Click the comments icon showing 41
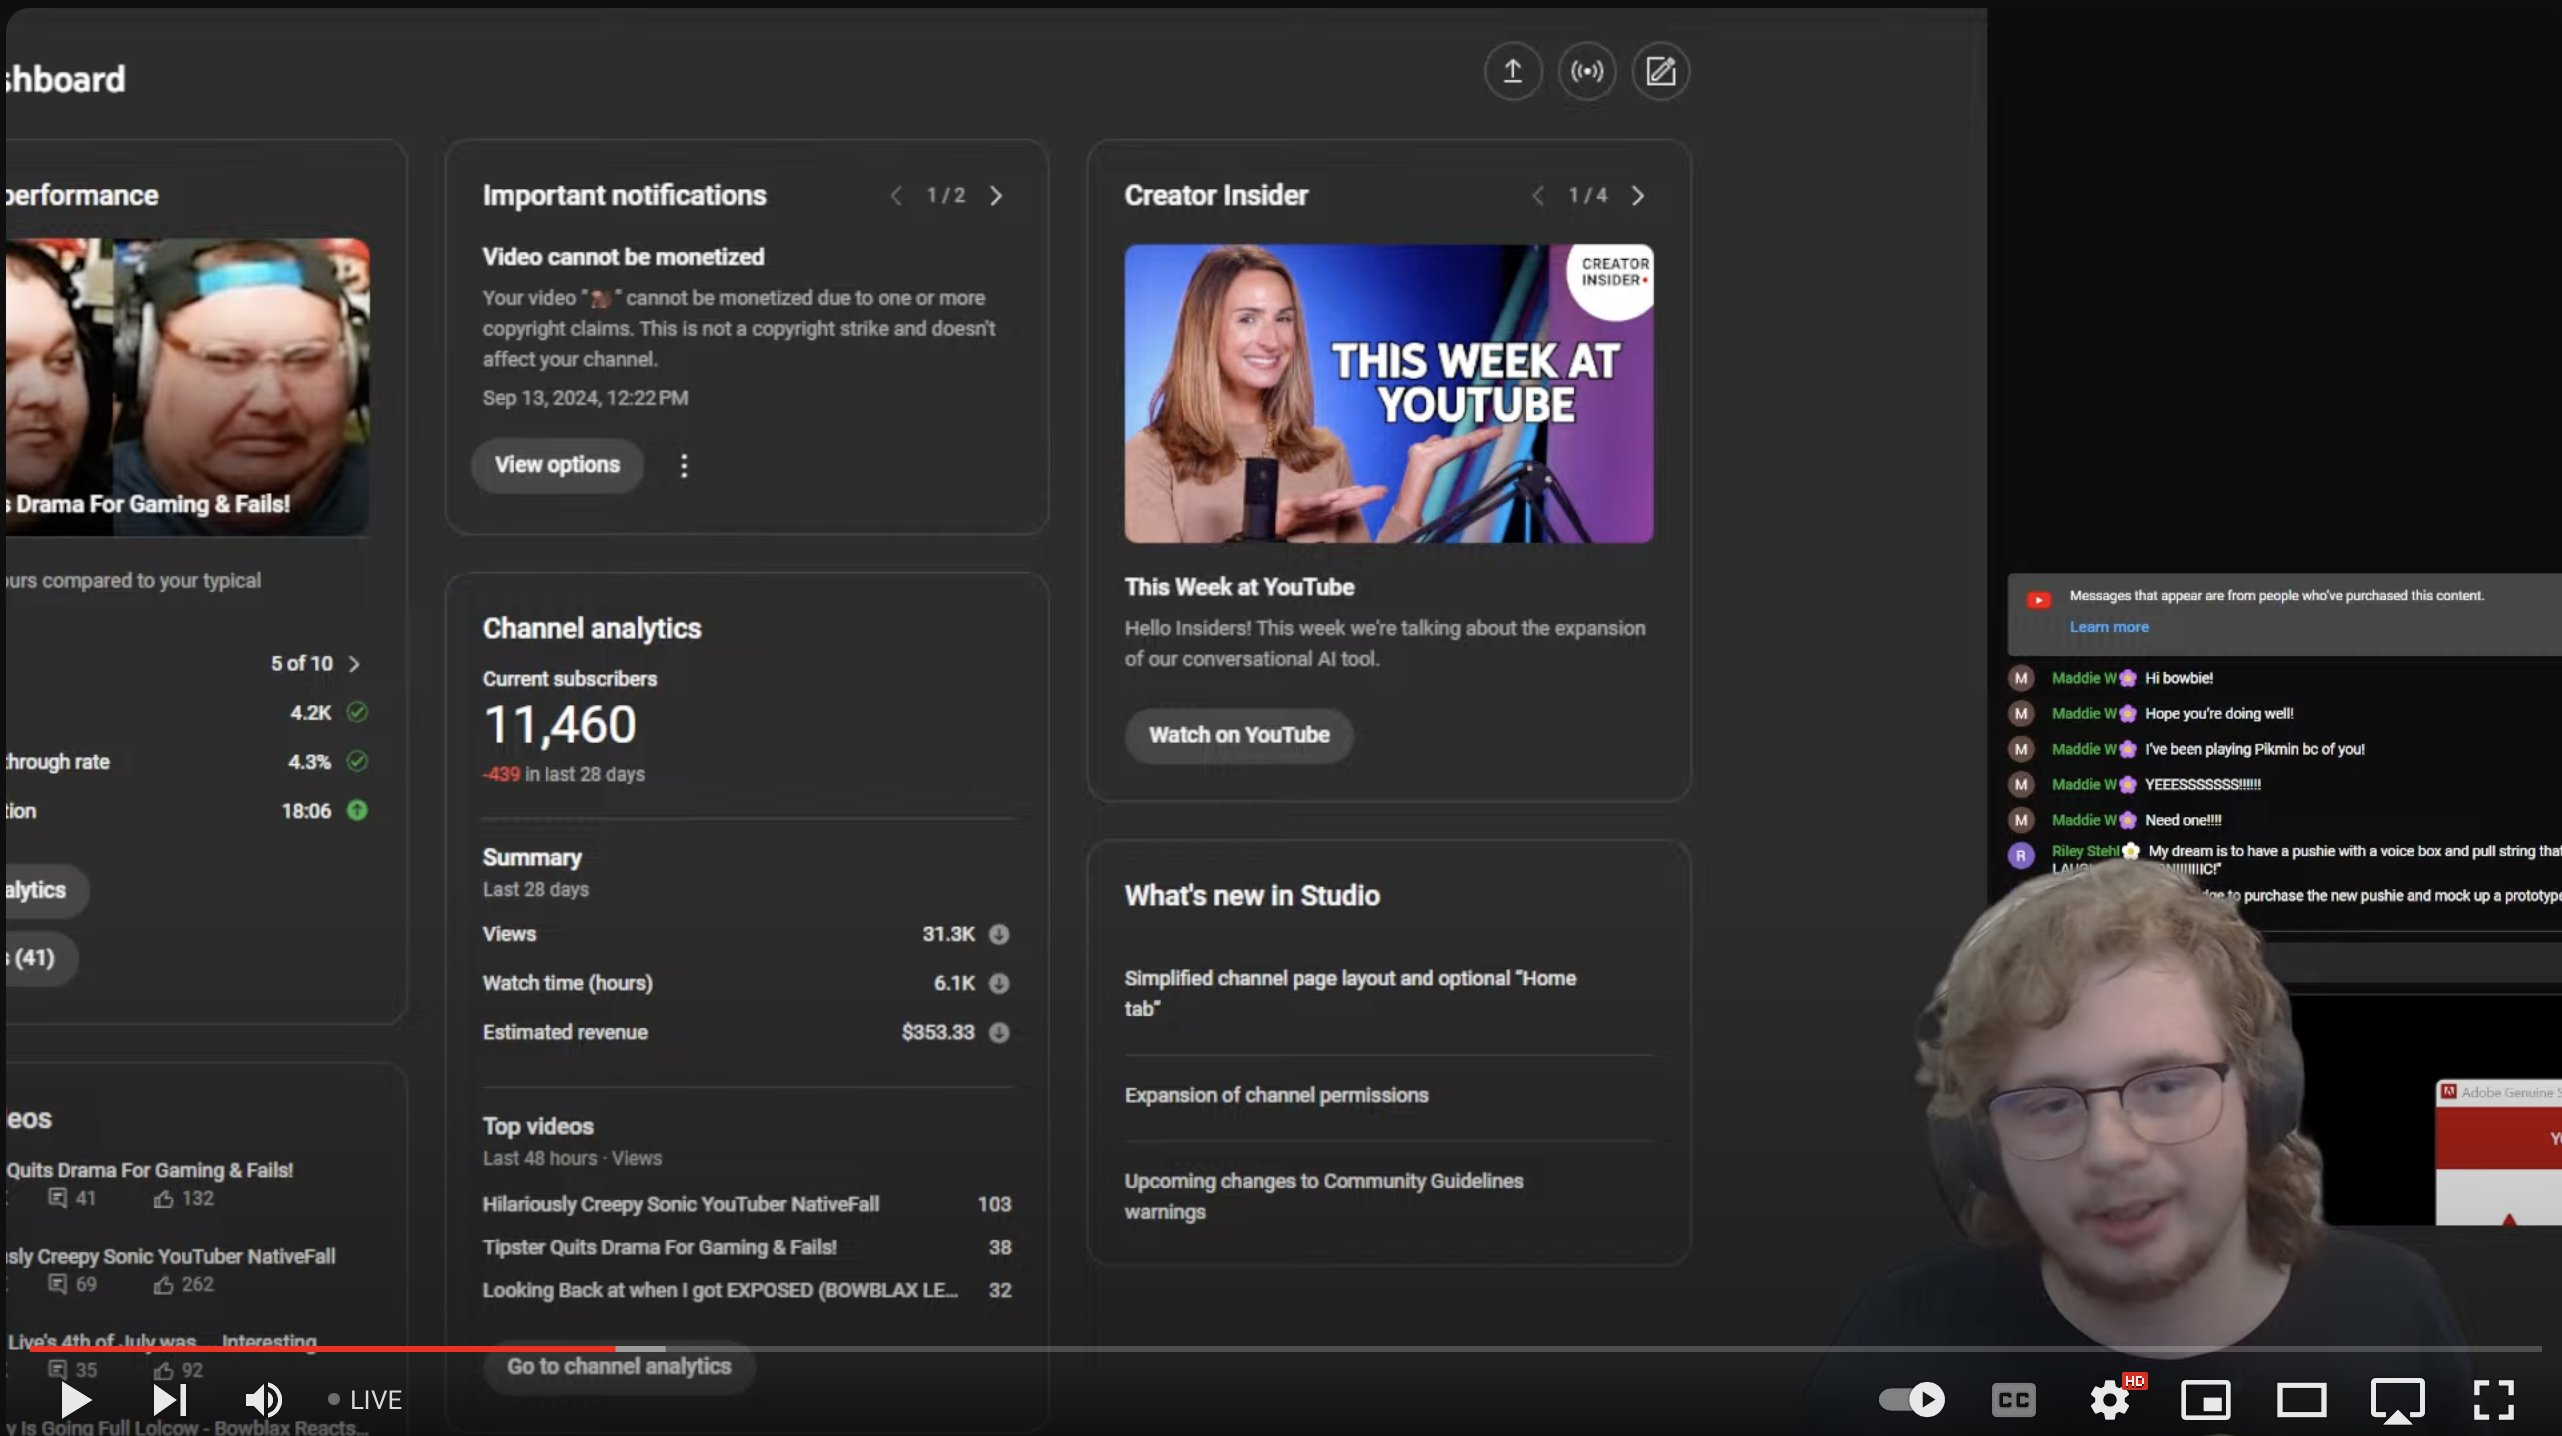Image resolution: width=2562 pixels, height=1436 pixels. click(x=58, y=1198)
